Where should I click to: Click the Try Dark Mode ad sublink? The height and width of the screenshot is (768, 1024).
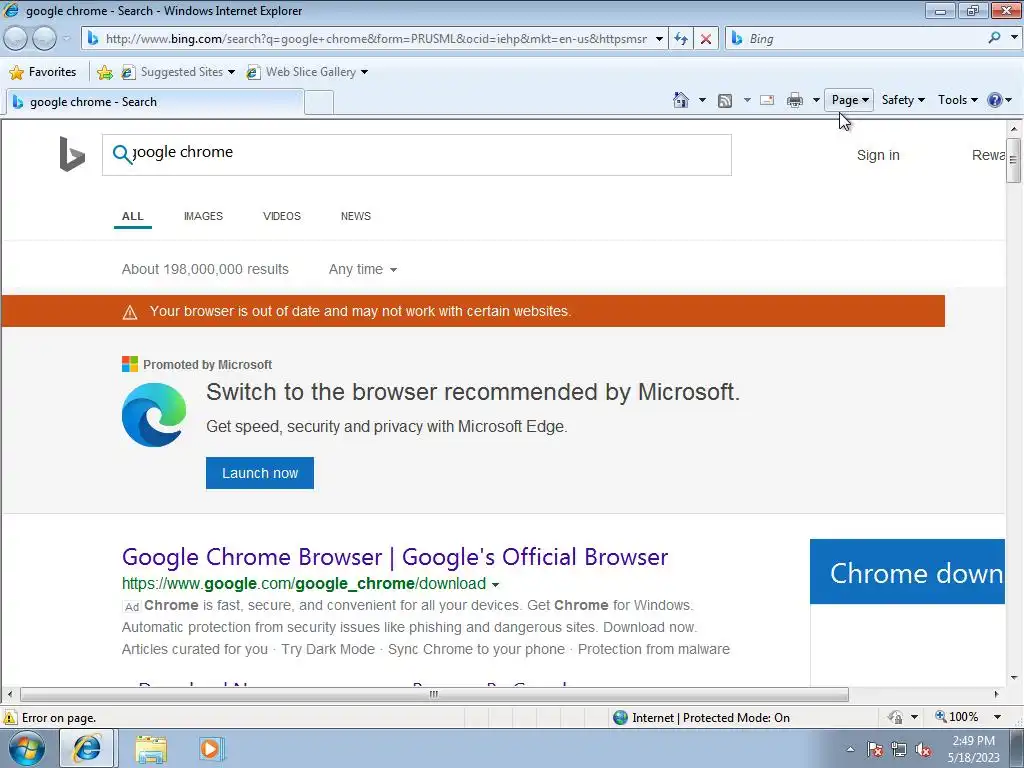tap(328, 649)
